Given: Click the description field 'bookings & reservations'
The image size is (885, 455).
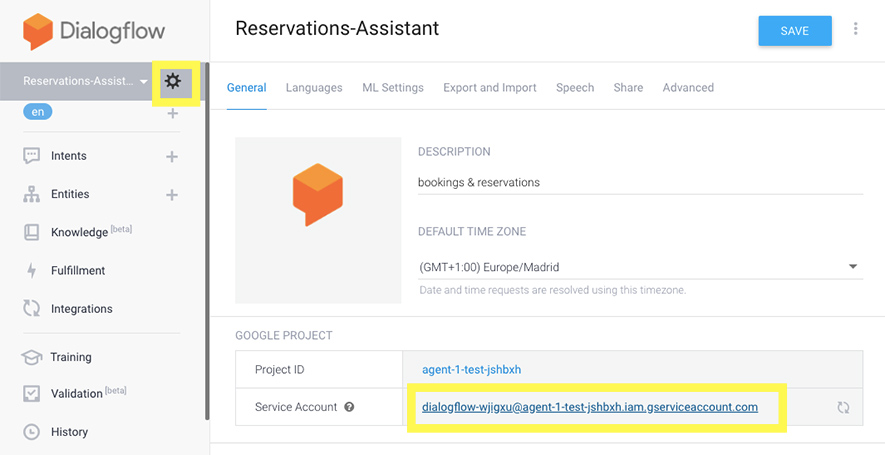Looking at the screenshot, I should click(x=641, y=182).
